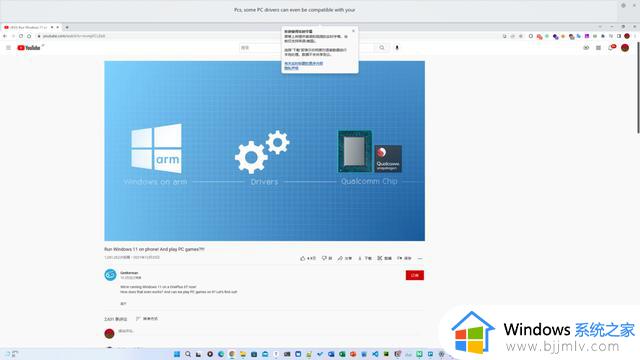Image resolution: width=640 pixels, height=360 pixels.
Task: Subscribe with the red button
Action: (415, 275)
